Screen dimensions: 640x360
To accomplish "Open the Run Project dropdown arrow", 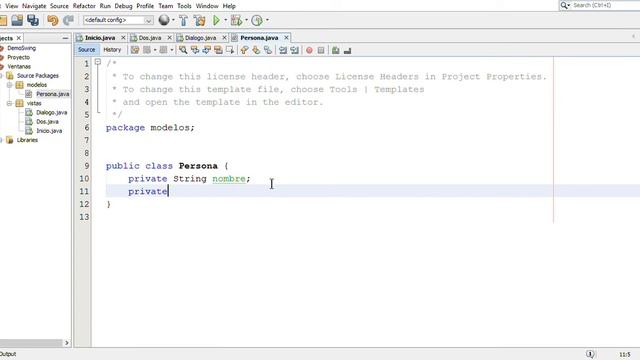I will pyautogui.click(x=225, y=20).
